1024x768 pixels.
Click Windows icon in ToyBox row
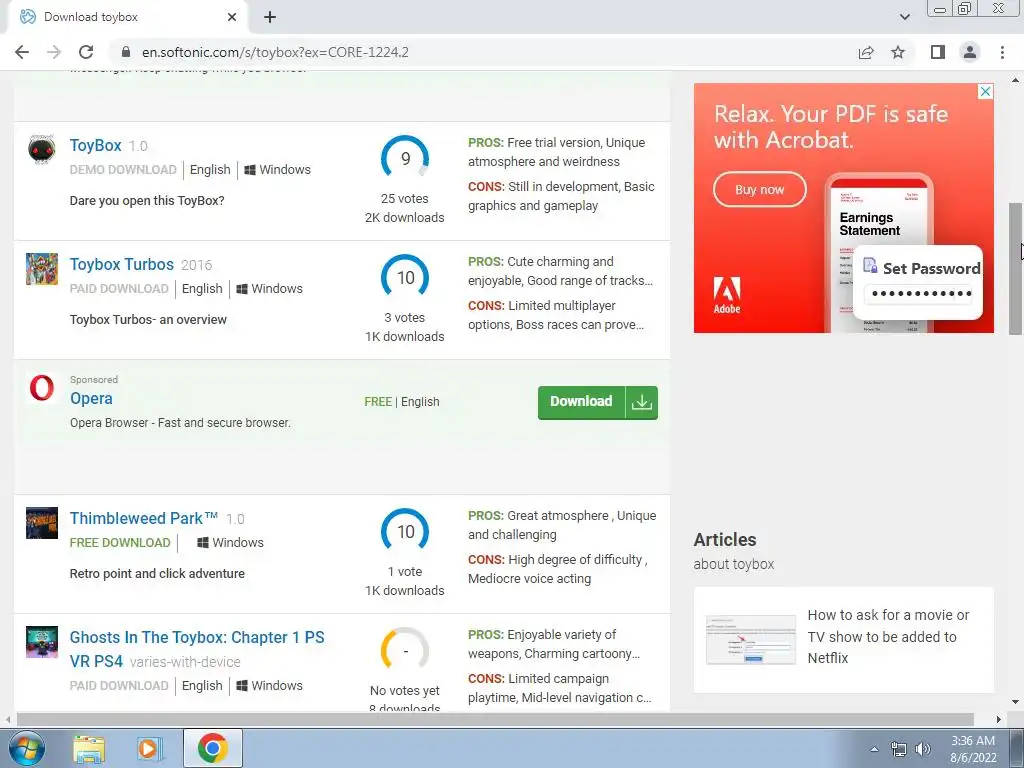[x=249, y=170]
